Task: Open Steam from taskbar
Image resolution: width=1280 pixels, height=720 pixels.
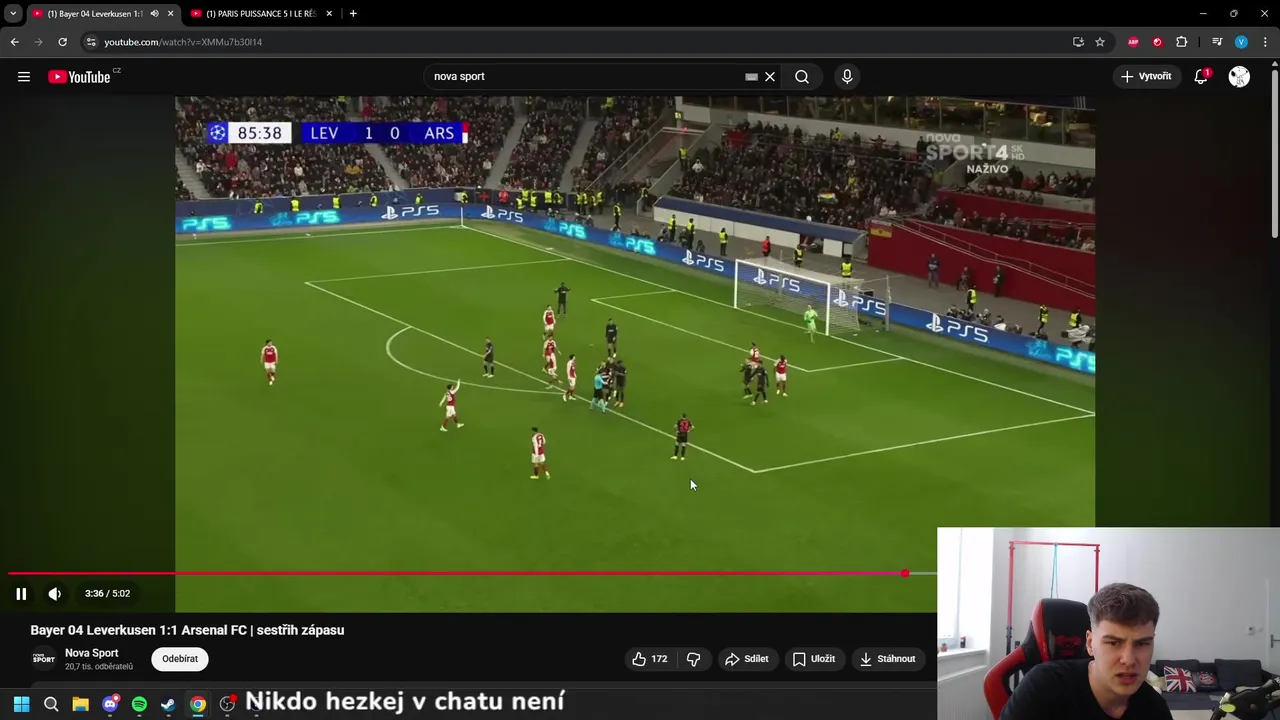Action: coord(168,704)
